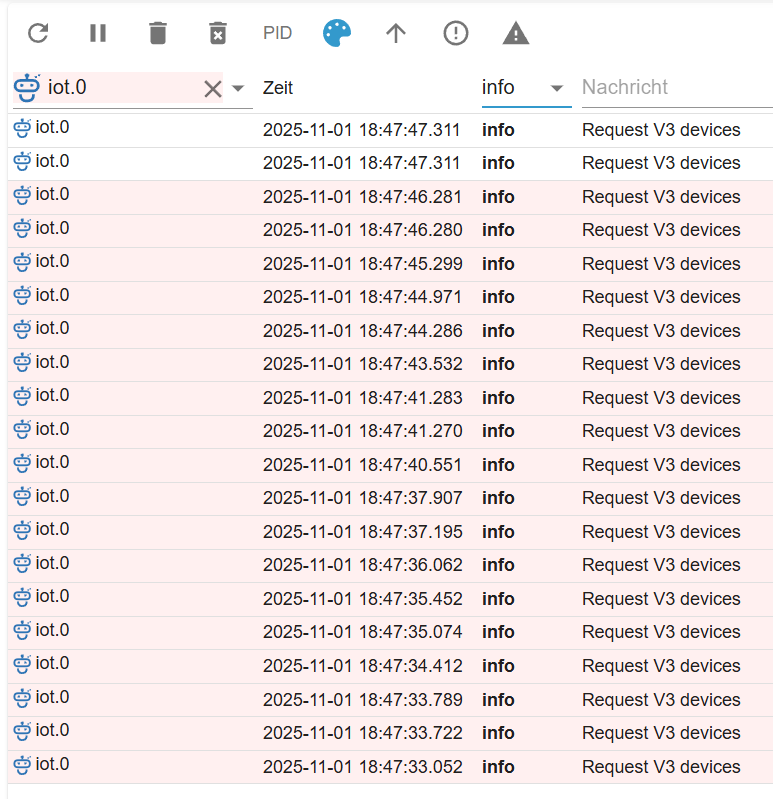Select log entry at 18:47:33.789
This screenshot has height=799, width=773.
390,700
